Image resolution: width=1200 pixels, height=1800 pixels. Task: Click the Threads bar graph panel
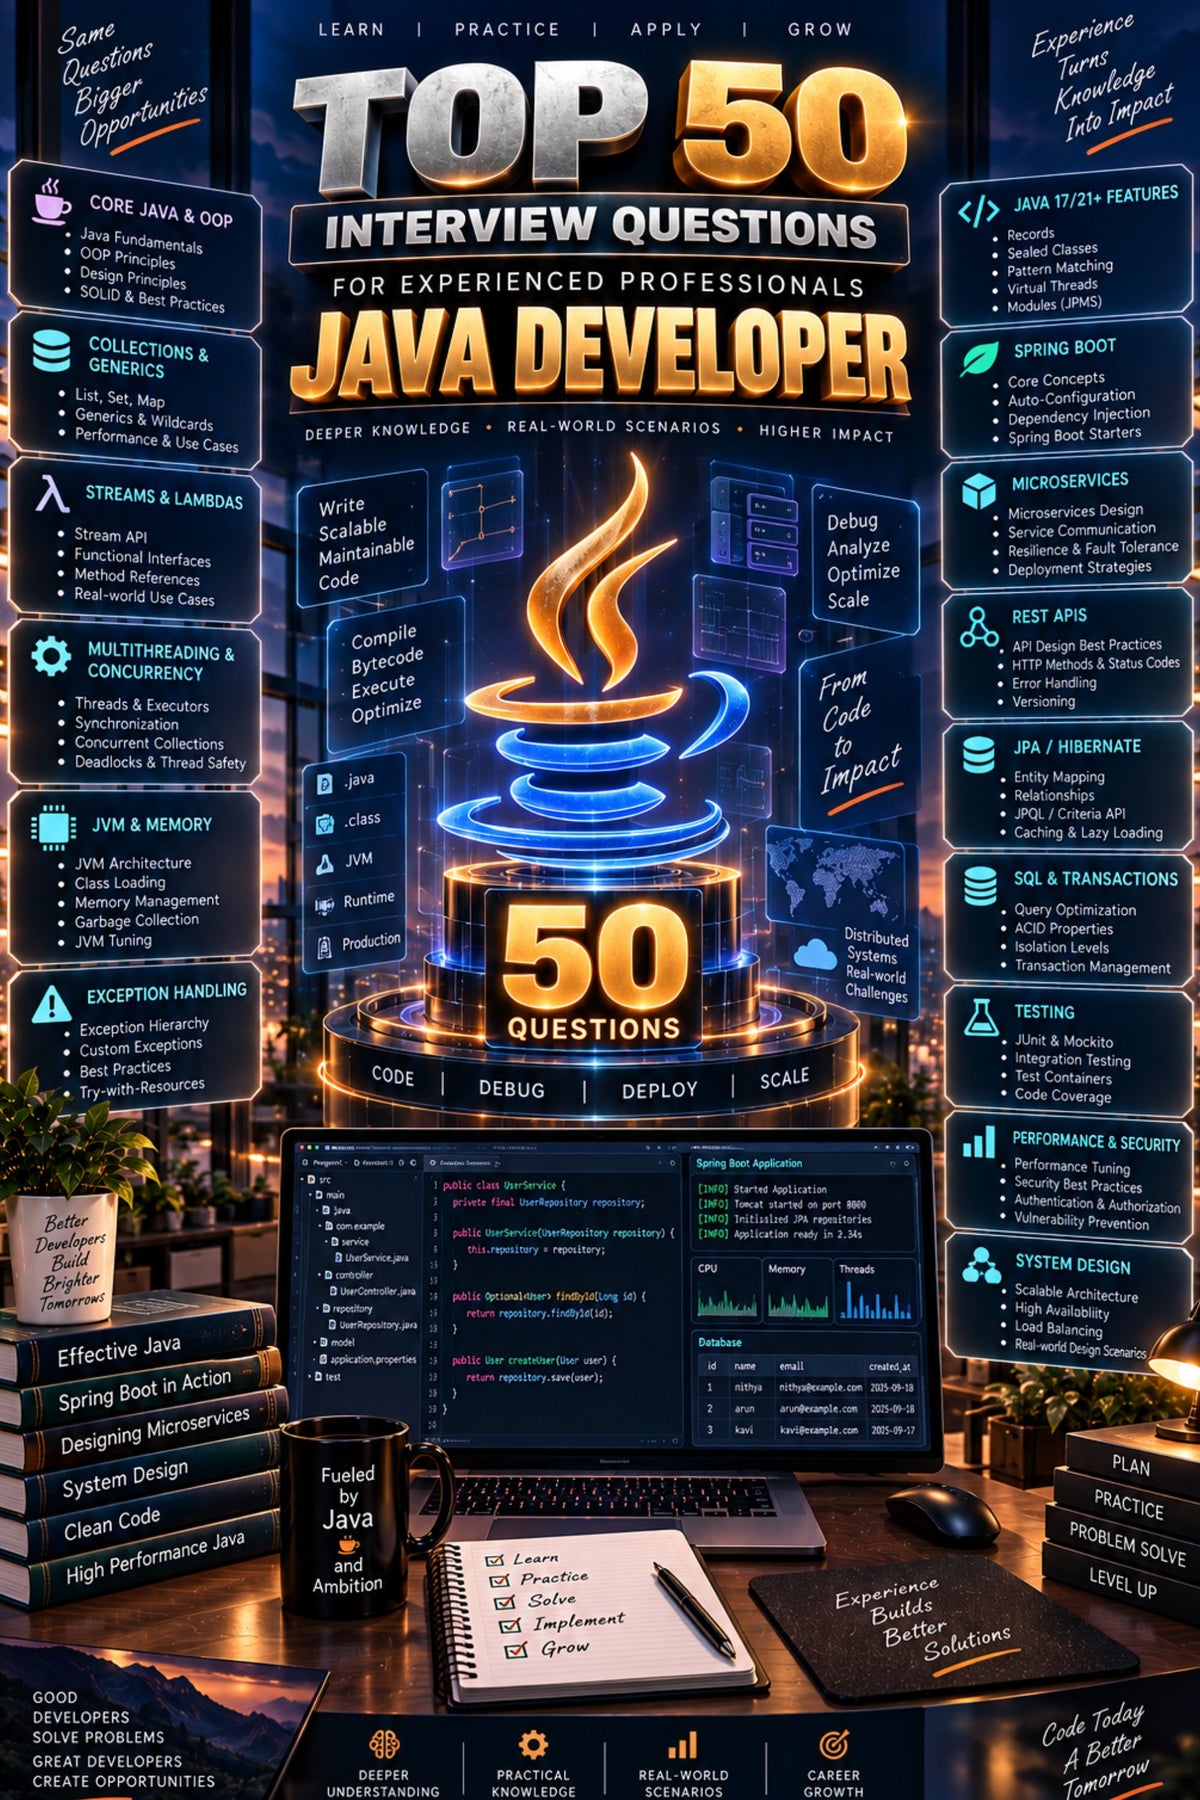click(x=876, y=1292)
